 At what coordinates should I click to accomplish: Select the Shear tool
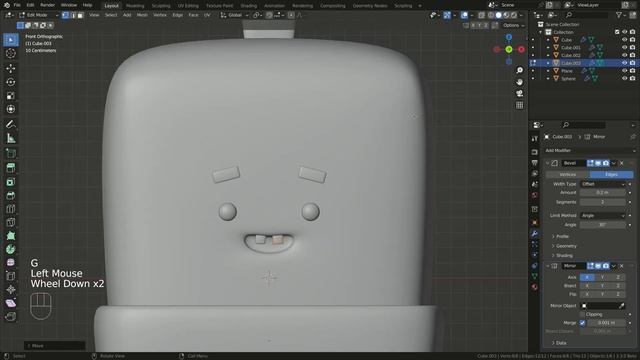pyautogui.click(x=11, y=303)
